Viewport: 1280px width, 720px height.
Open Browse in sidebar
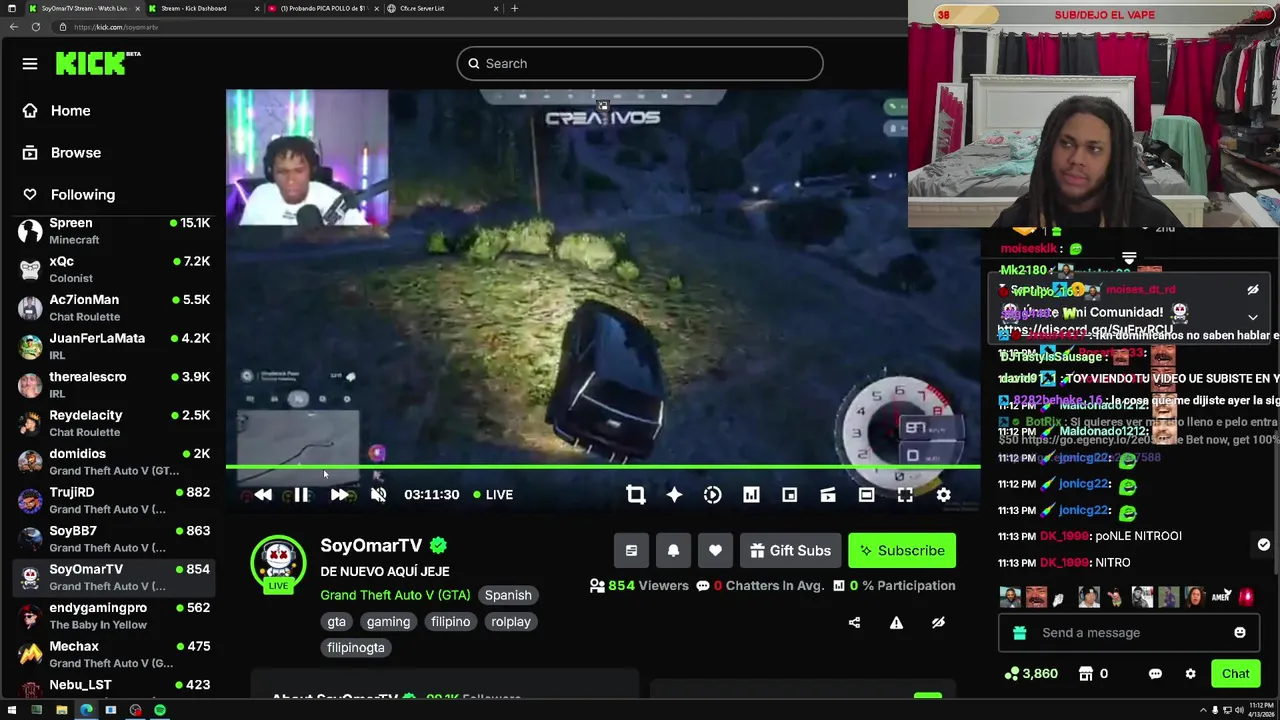click(75, 153)
